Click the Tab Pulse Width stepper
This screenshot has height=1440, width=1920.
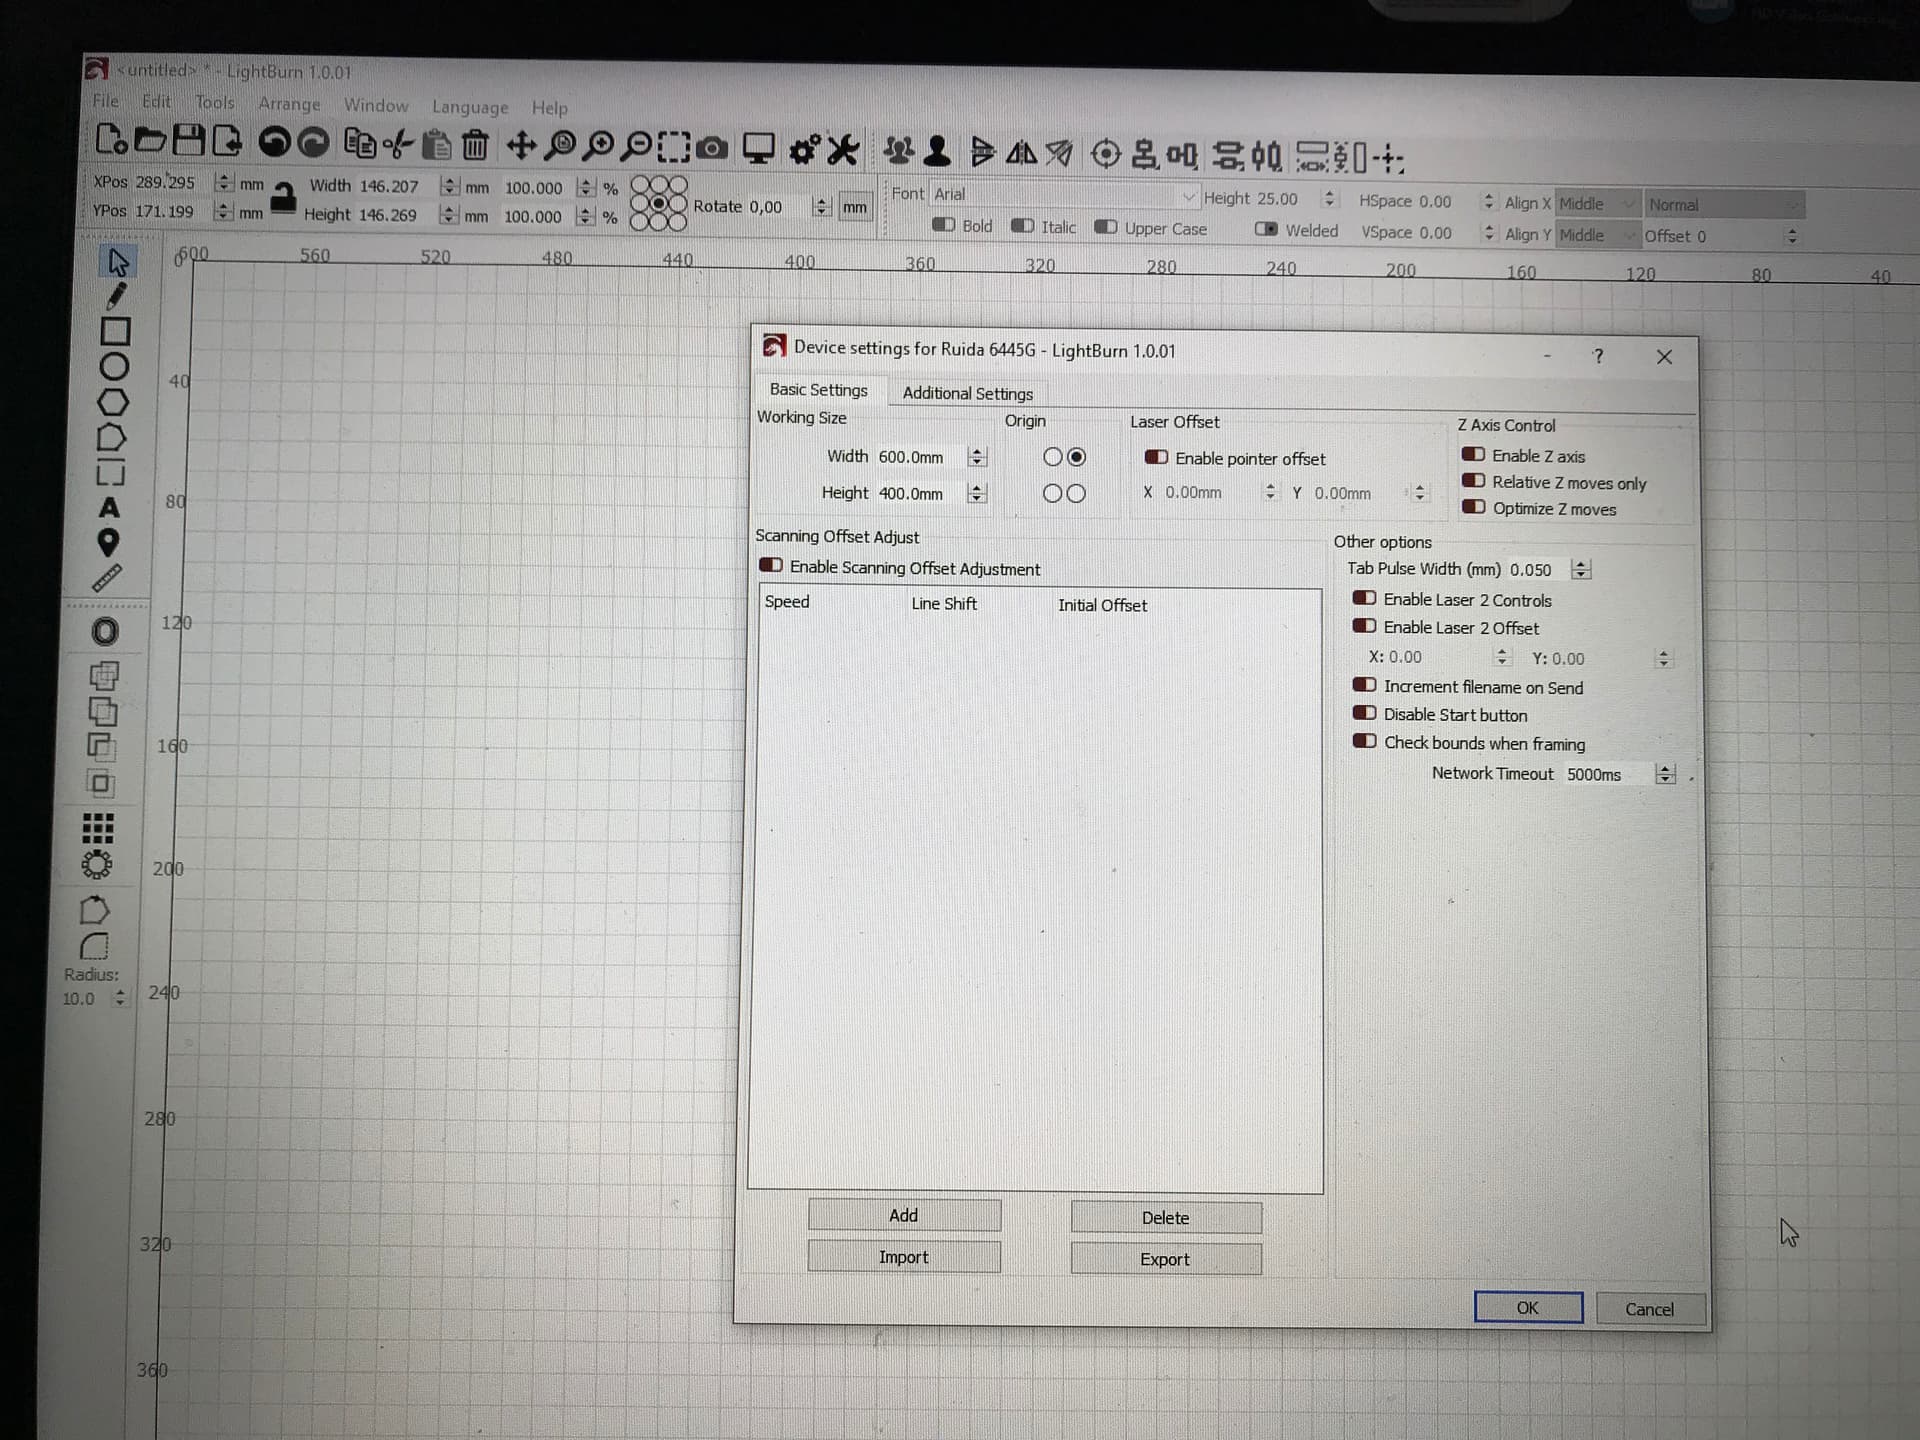(x=1580, y=569)
